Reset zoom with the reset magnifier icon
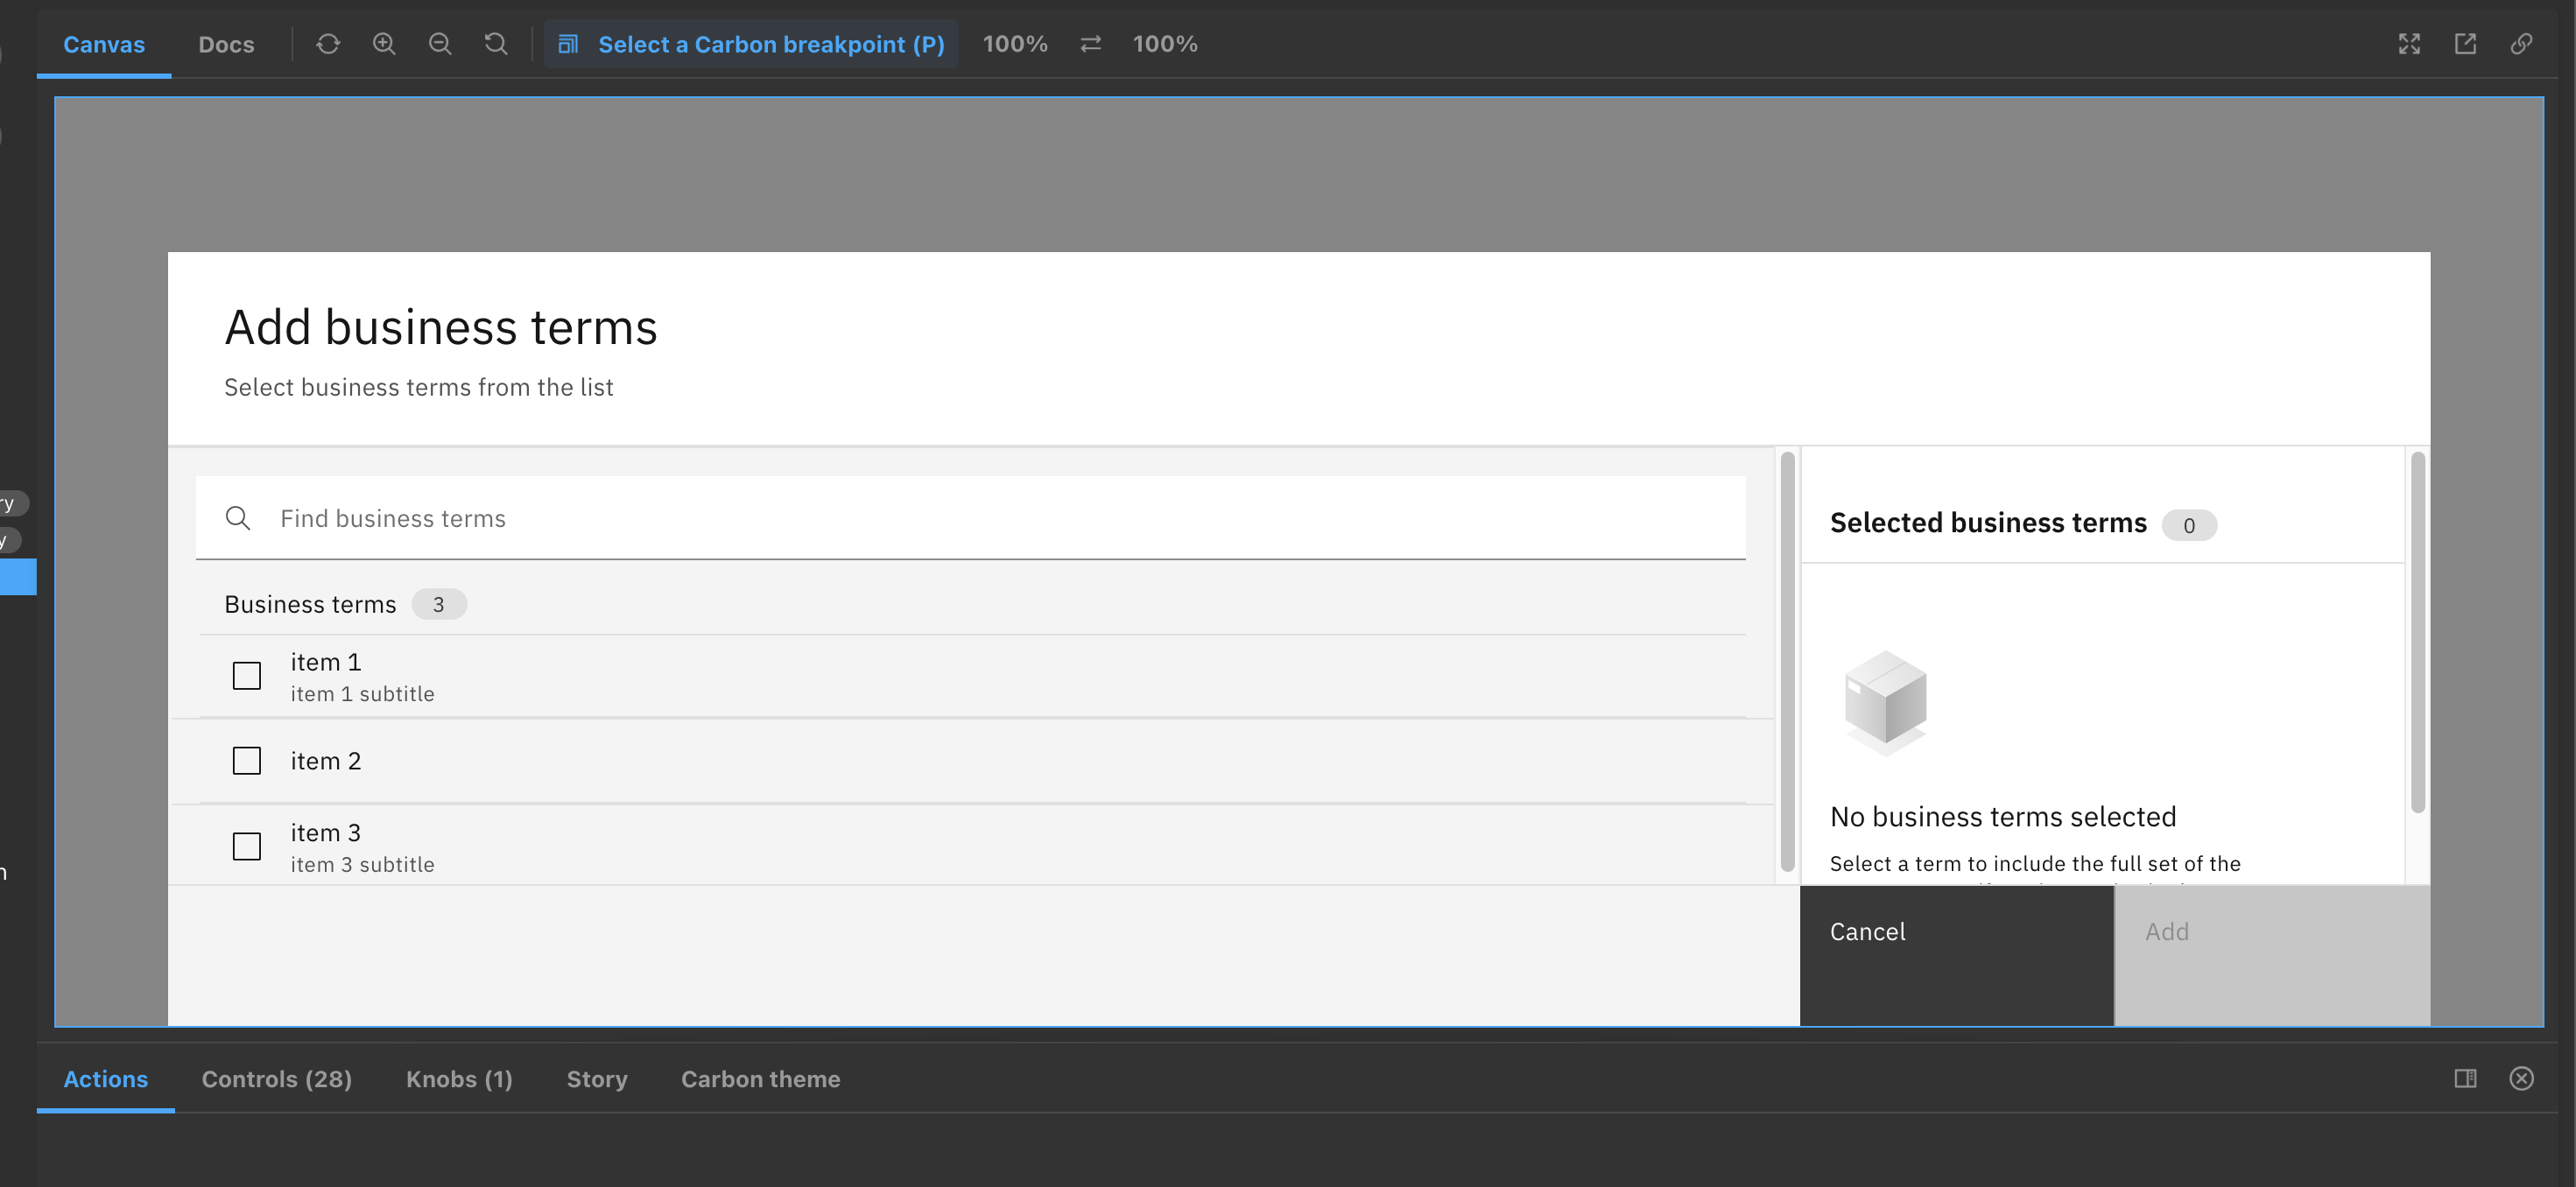 point(496,44)
